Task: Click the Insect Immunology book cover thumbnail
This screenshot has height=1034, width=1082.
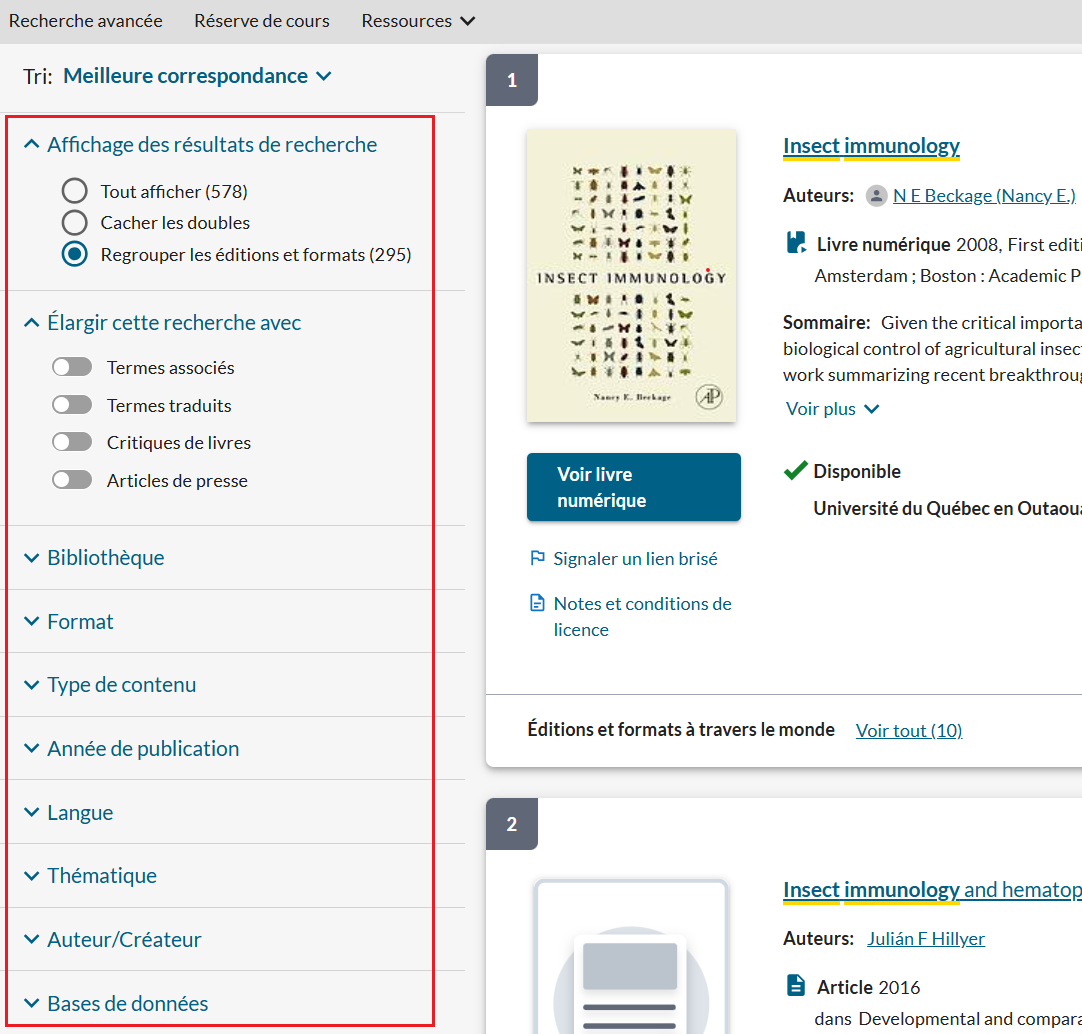Action: [631, 276]
